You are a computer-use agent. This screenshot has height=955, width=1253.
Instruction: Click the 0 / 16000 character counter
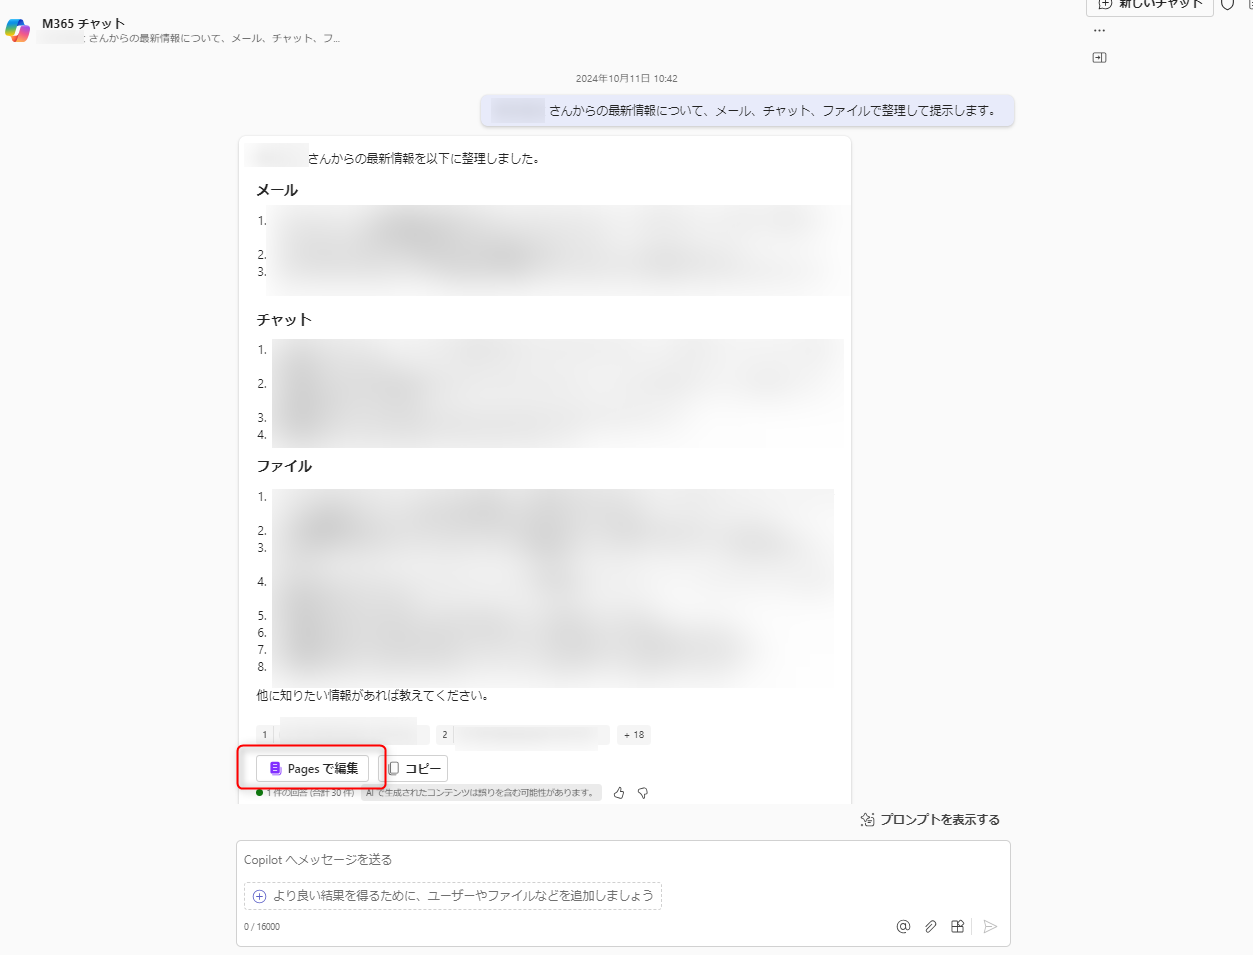pyautogui.click(x=262, y=927)
